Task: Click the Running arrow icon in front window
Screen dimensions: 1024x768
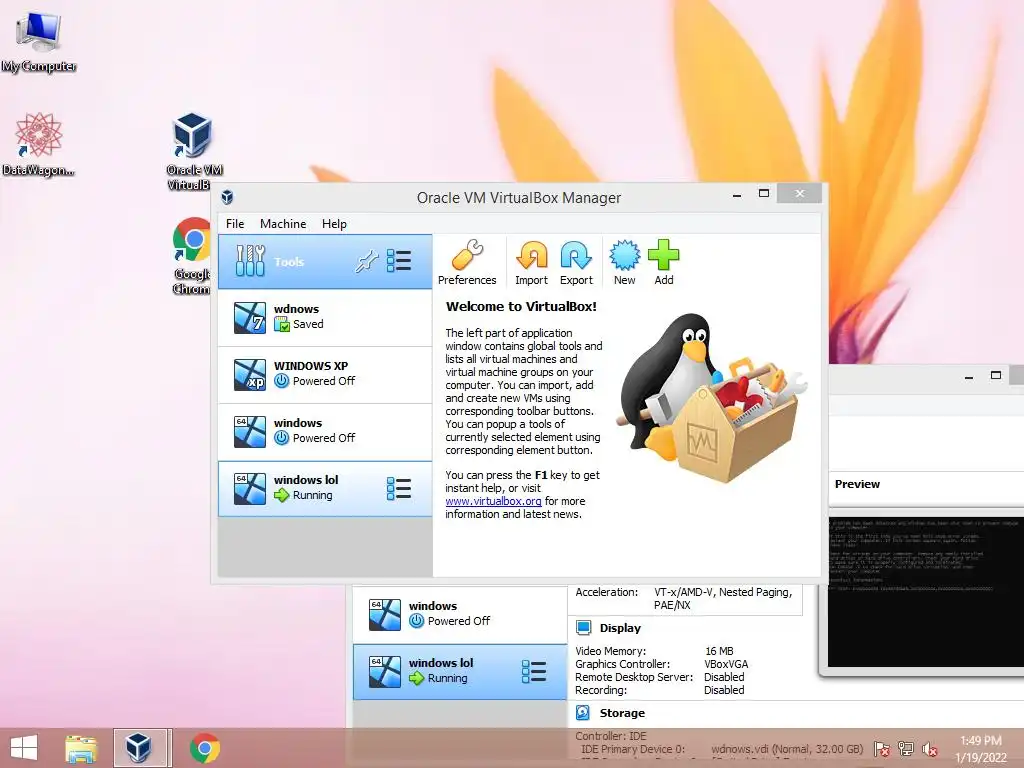Action: pyautogui.click(x=281, y=495)
